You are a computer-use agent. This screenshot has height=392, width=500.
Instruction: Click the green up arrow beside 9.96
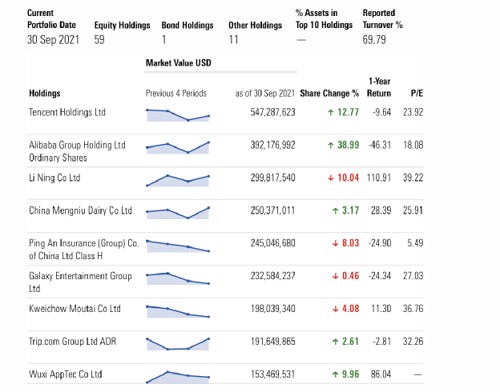tap(335, 374)
